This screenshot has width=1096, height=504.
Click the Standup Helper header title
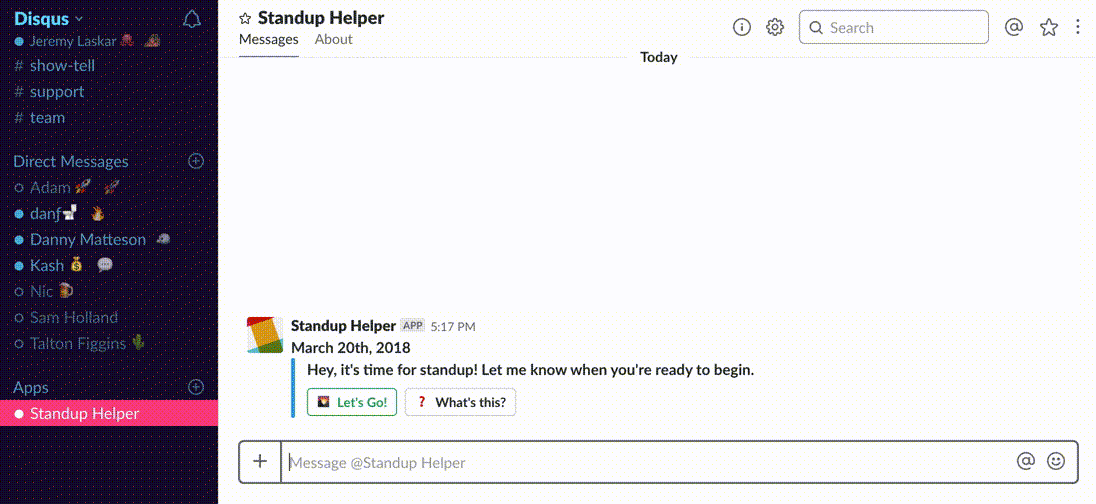pyautogui.click(x=321, y=18)
